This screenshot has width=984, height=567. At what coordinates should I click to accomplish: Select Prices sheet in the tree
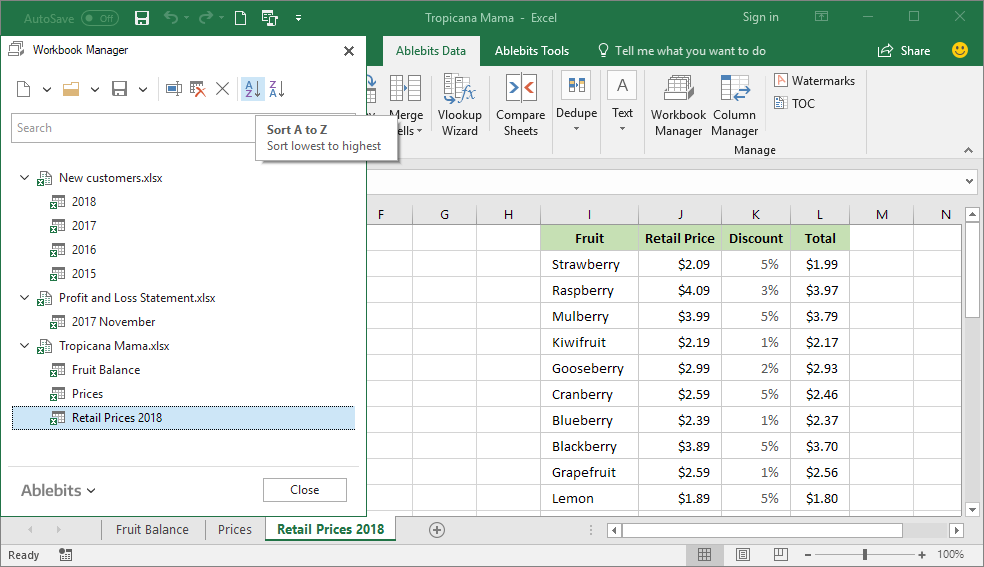click(87, 394)
